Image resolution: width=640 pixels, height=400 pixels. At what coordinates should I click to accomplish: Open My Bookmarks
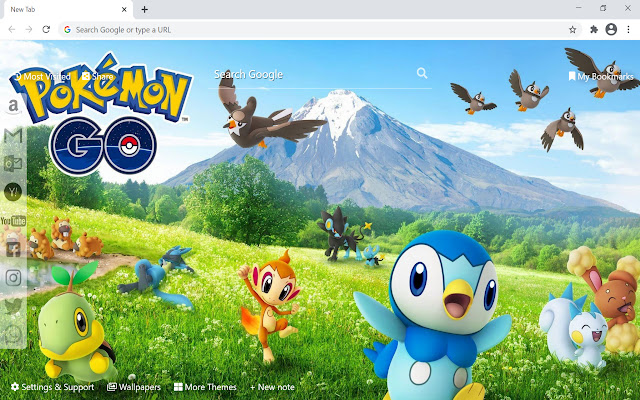[601, 76]
